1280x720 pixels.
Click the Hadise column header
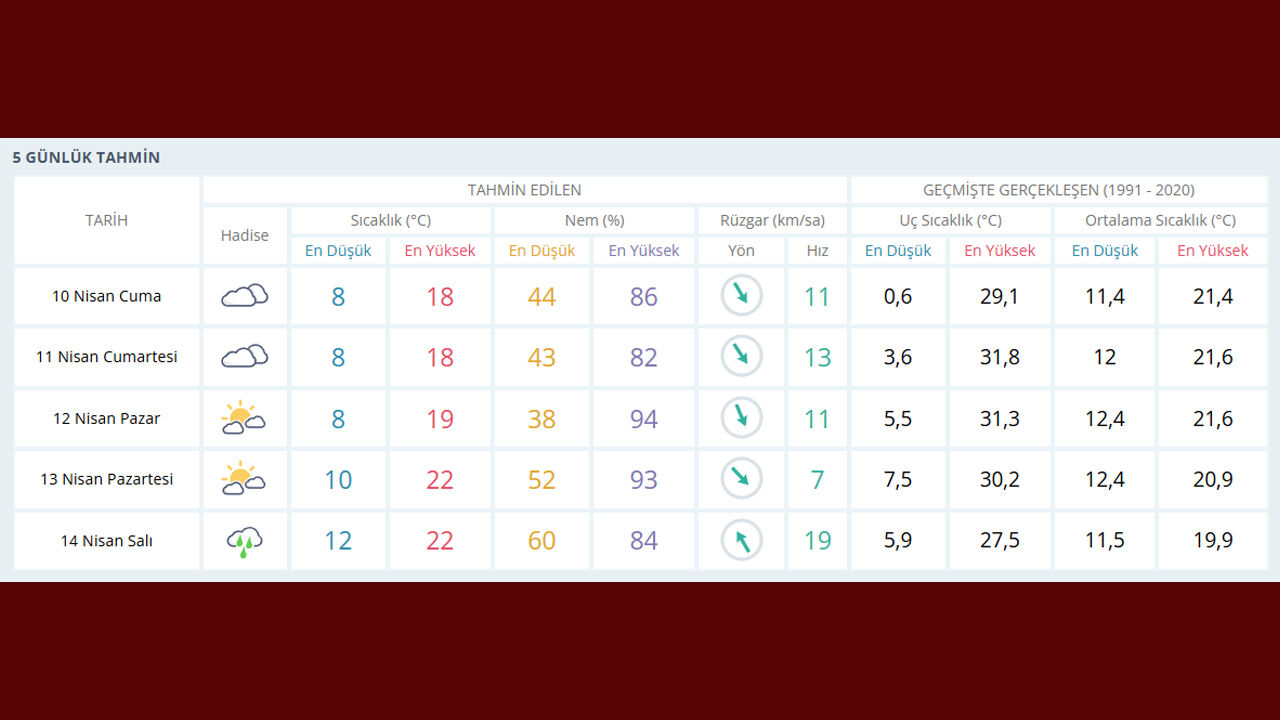(244, 236)
